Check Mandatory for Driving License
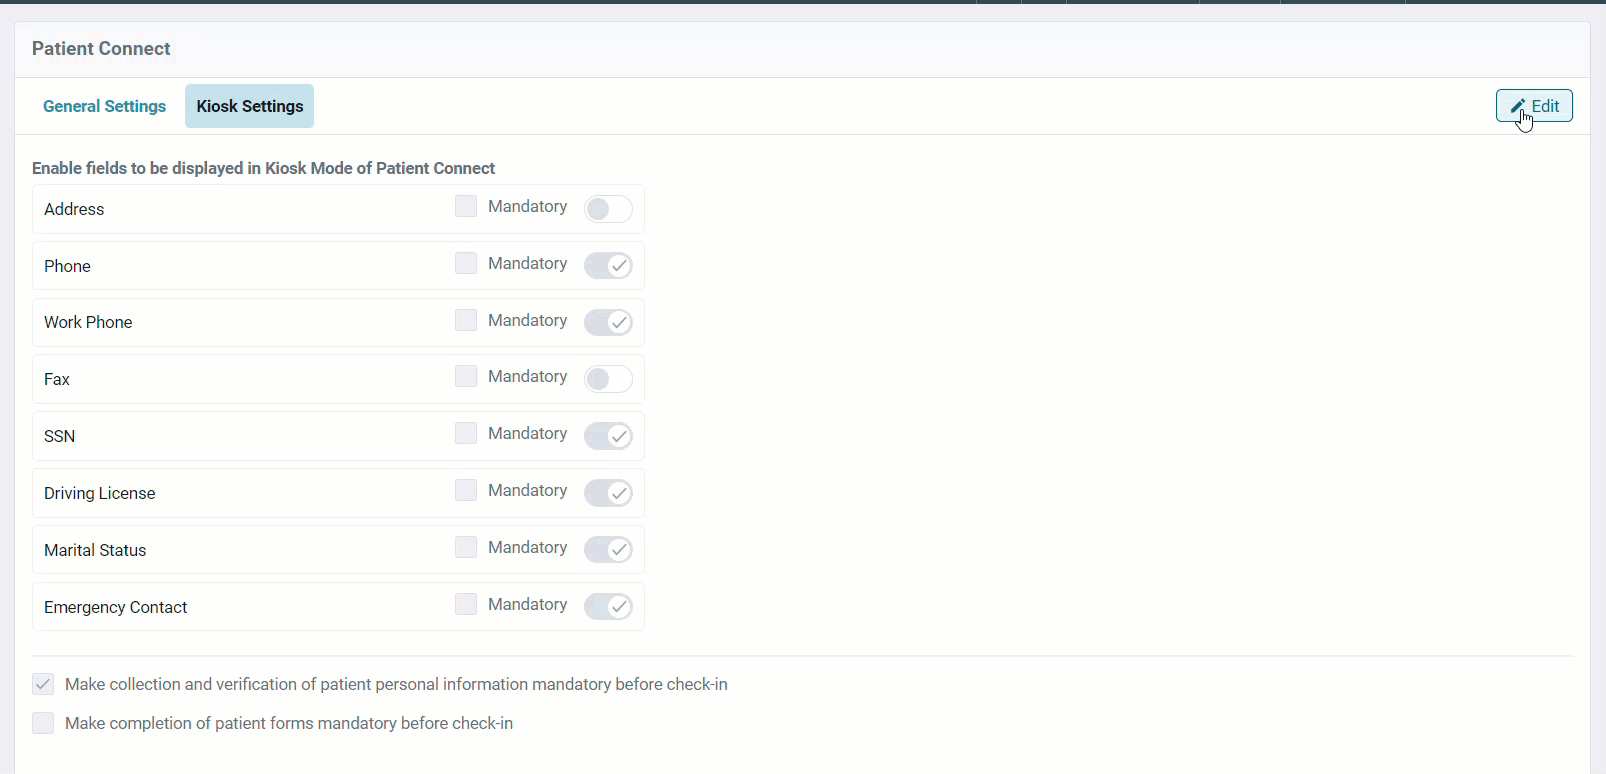Screen dimensions: 1606x774 point(466,490)
